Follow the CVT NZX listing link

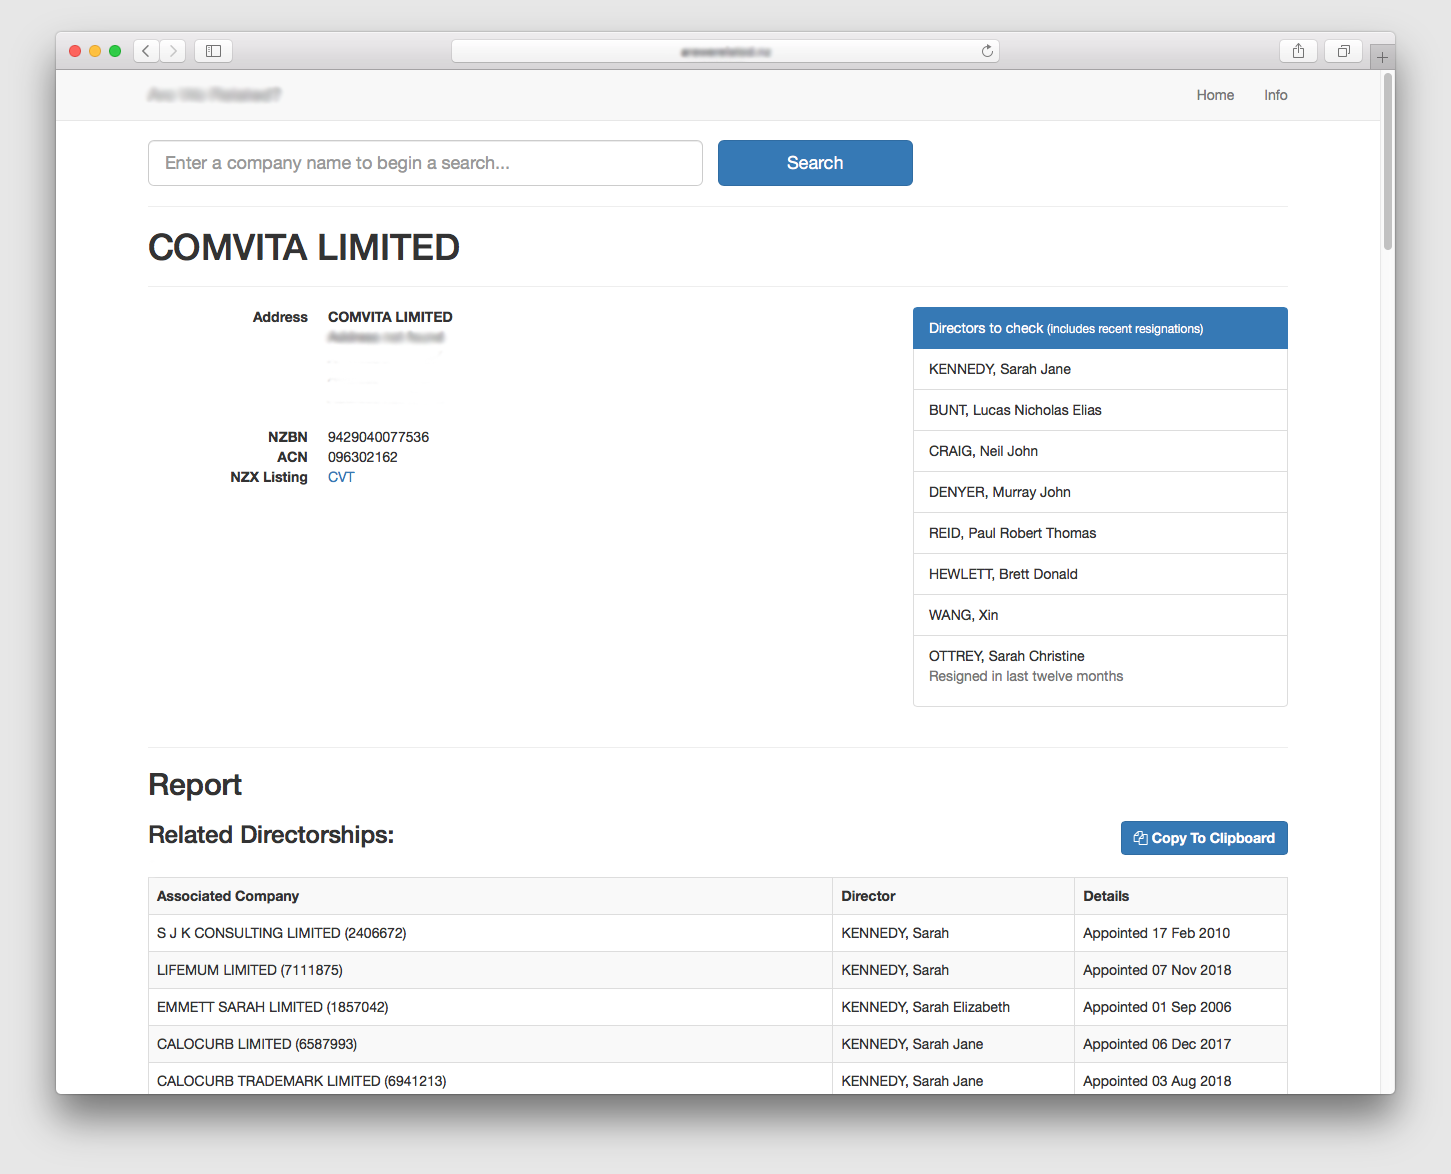point(341,477)
